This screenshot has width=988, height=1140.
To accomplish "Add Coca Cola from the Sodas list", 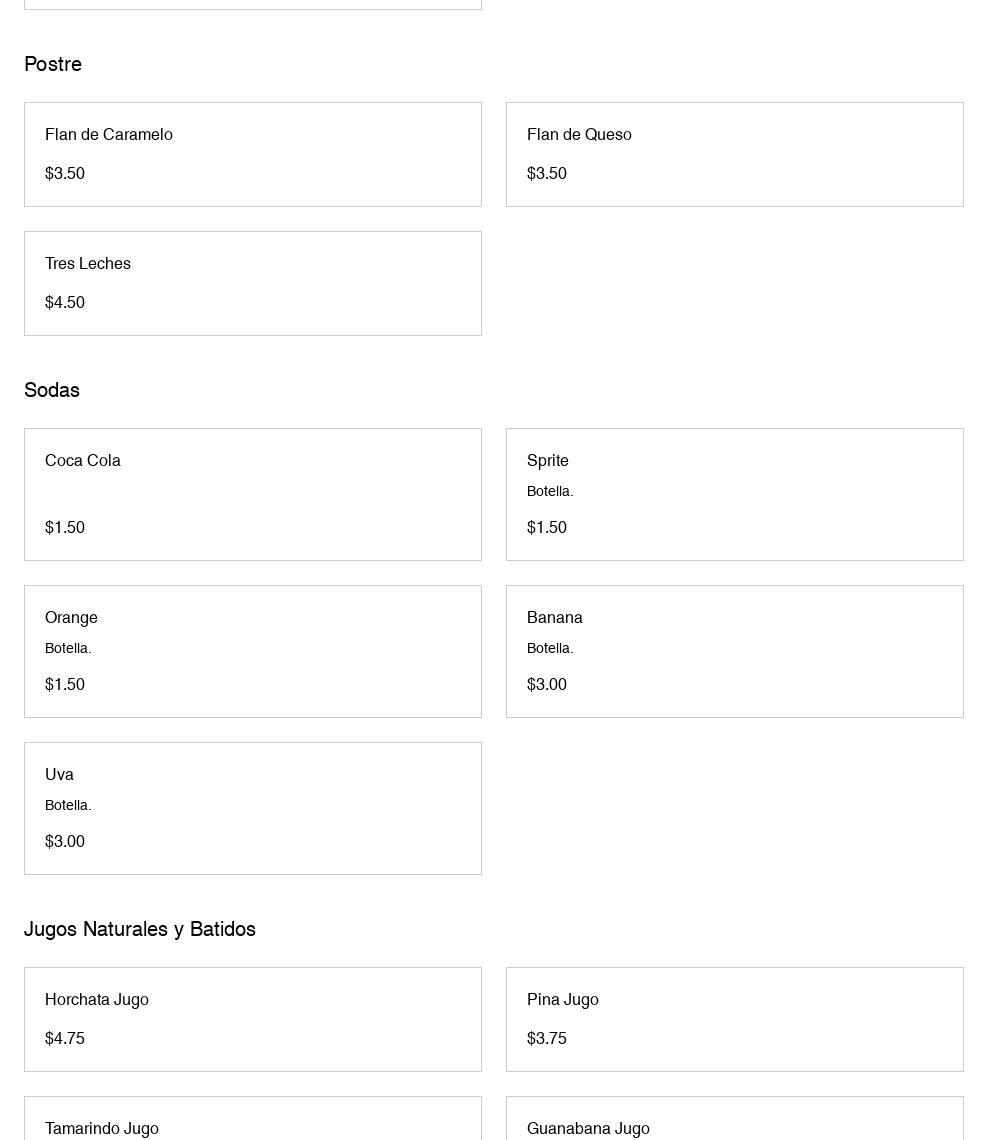I will point(252,494).
